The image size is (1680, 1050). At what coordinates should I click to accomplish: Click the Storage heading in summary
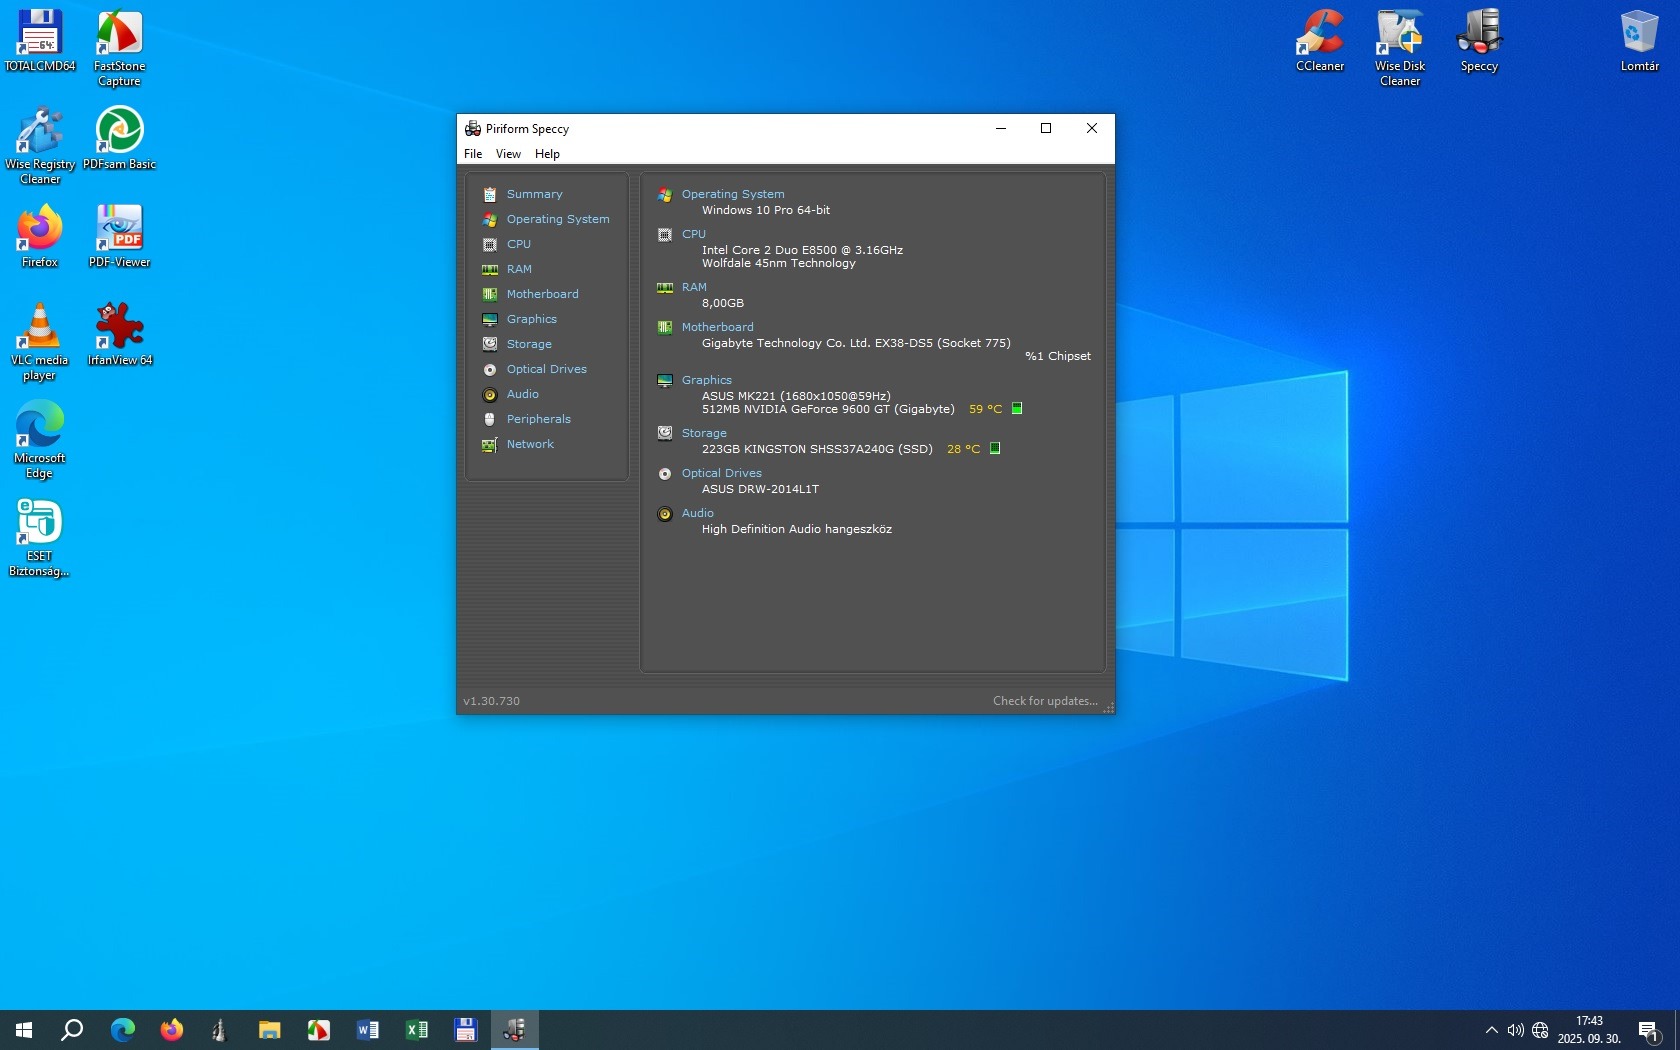[704, 433]
